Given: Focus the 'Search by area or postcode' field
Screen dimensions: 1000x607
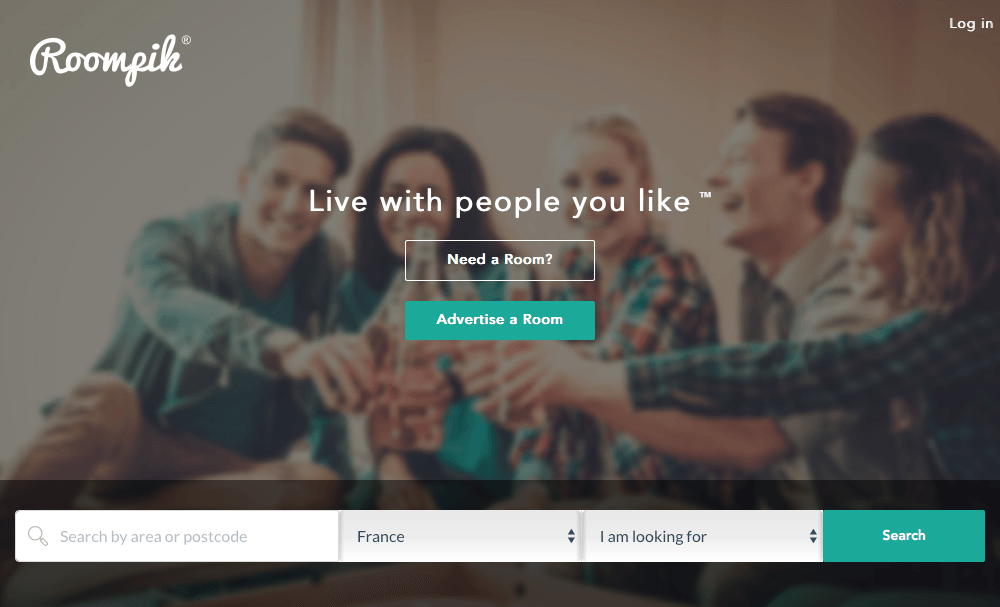Looking at the screenshot, I should [x=177, y=536].
